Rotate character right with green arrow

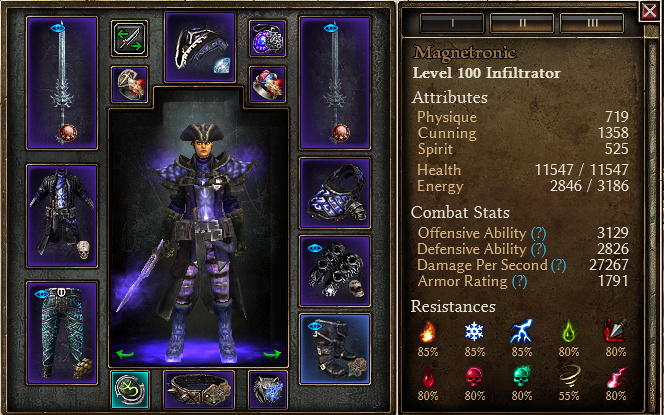pos(272,354)
